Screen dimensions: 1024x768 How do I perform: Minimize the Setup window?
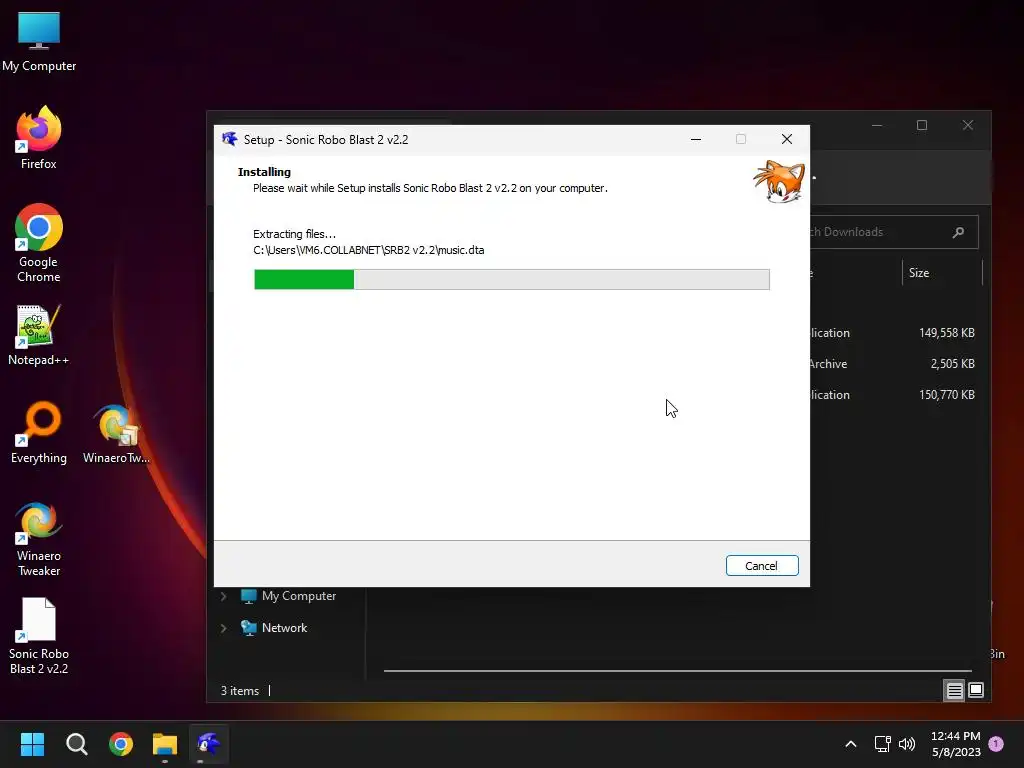coord(696,139)
